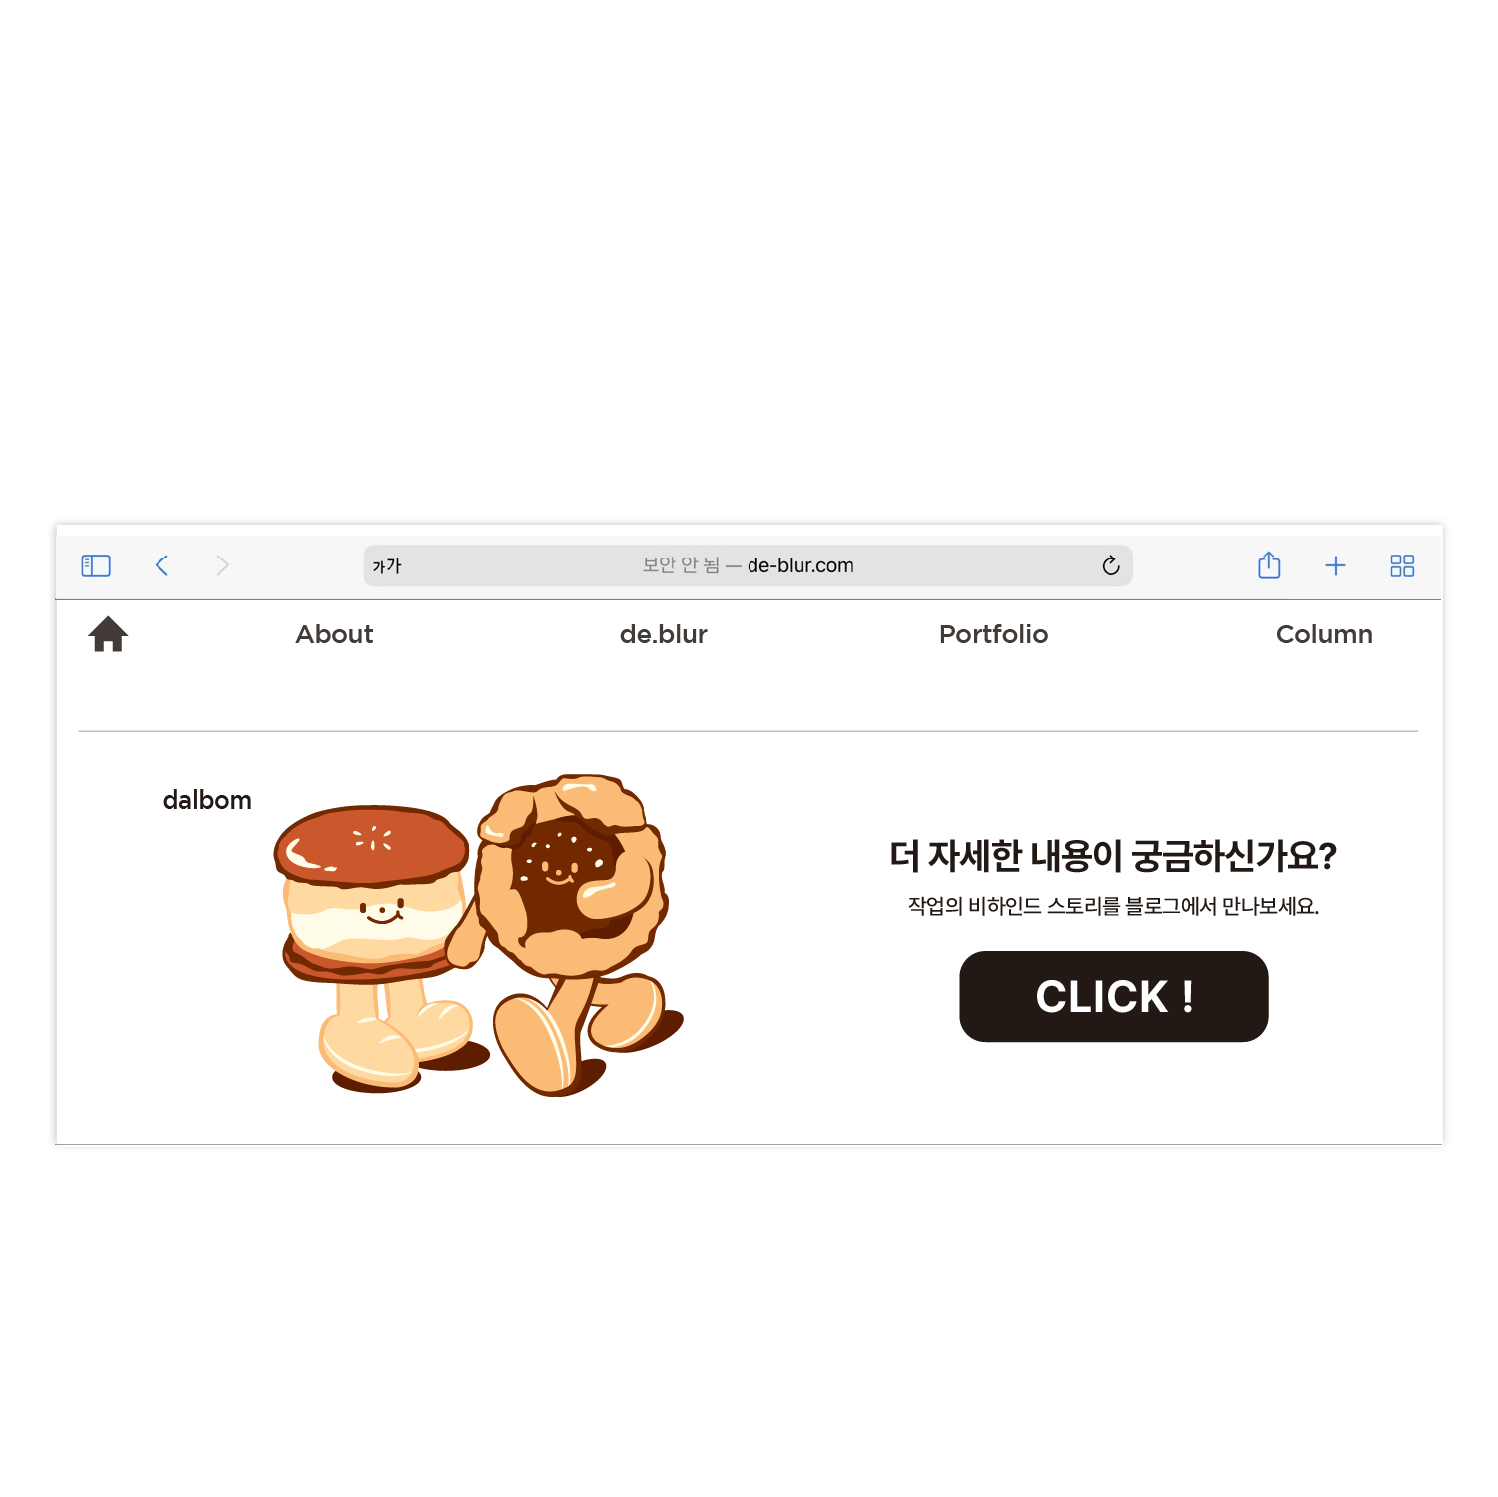This screenshot has width=1498, height=1497.
Task: Toggle the Safari sidebar icon
Action: coord(96,566)
